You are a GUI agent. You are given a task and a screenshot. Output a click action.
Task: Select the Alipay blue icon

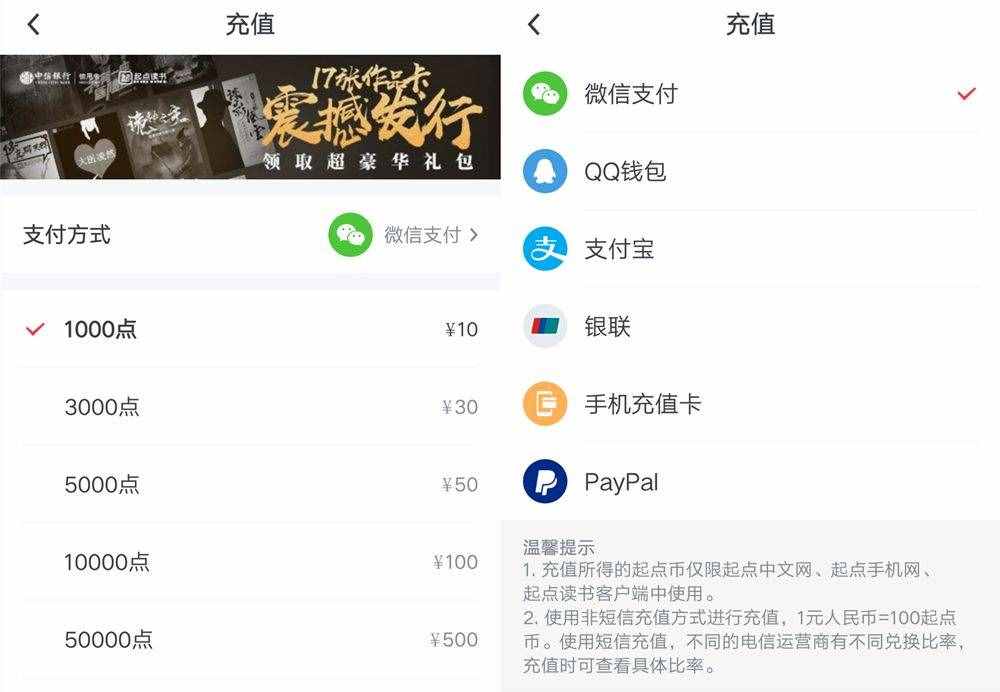(x=545, y=249)
